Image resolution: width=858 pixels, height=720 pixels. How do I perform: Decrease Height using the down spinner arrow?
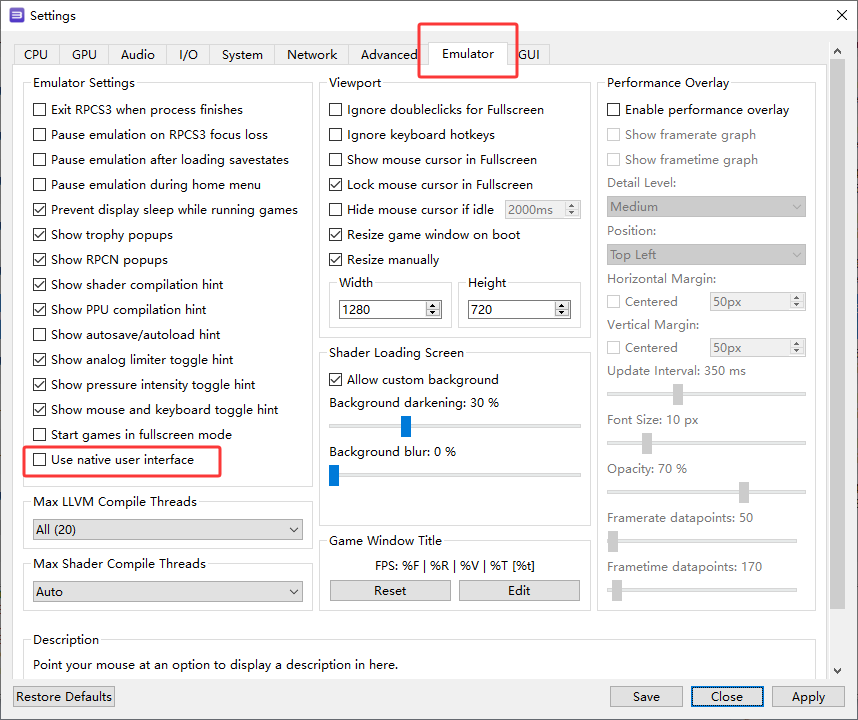pyautogui.click(x=563, y=314)
